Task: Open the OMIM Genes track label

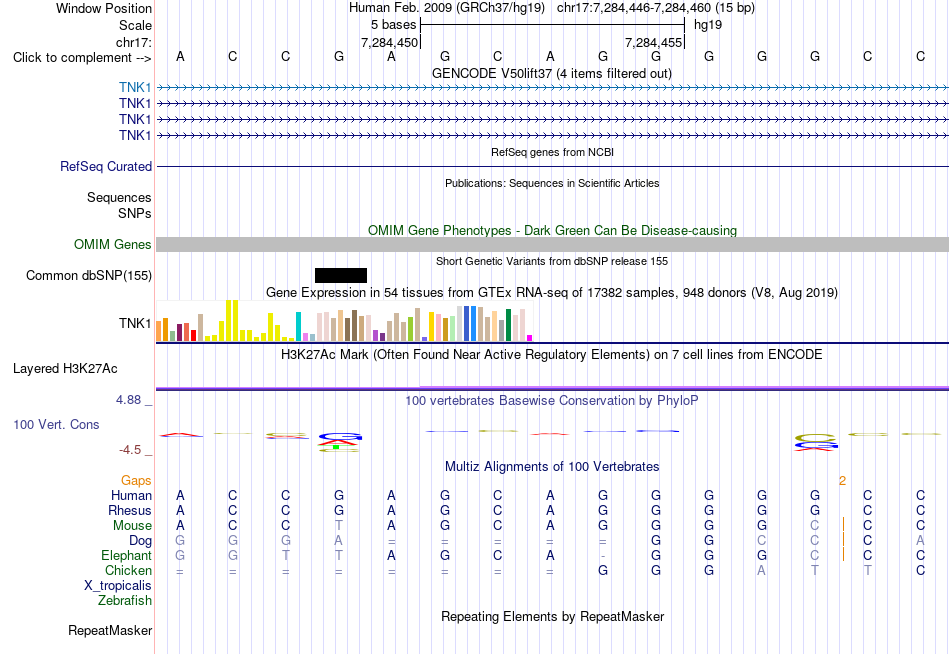Action: click(x=112, y=244)
